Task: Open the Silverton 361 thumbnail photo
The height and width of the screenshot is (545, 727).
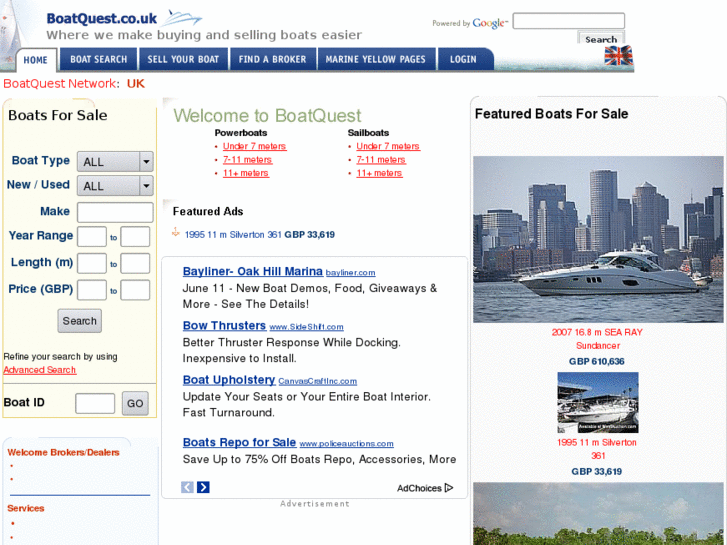Action: coord(598,403)
